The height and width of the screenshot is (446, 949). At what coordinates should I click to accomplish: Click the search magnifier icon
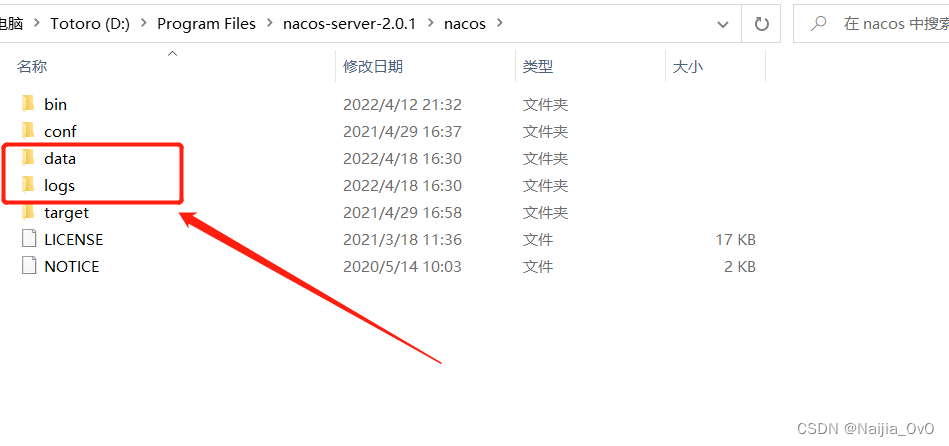[818, 24]
